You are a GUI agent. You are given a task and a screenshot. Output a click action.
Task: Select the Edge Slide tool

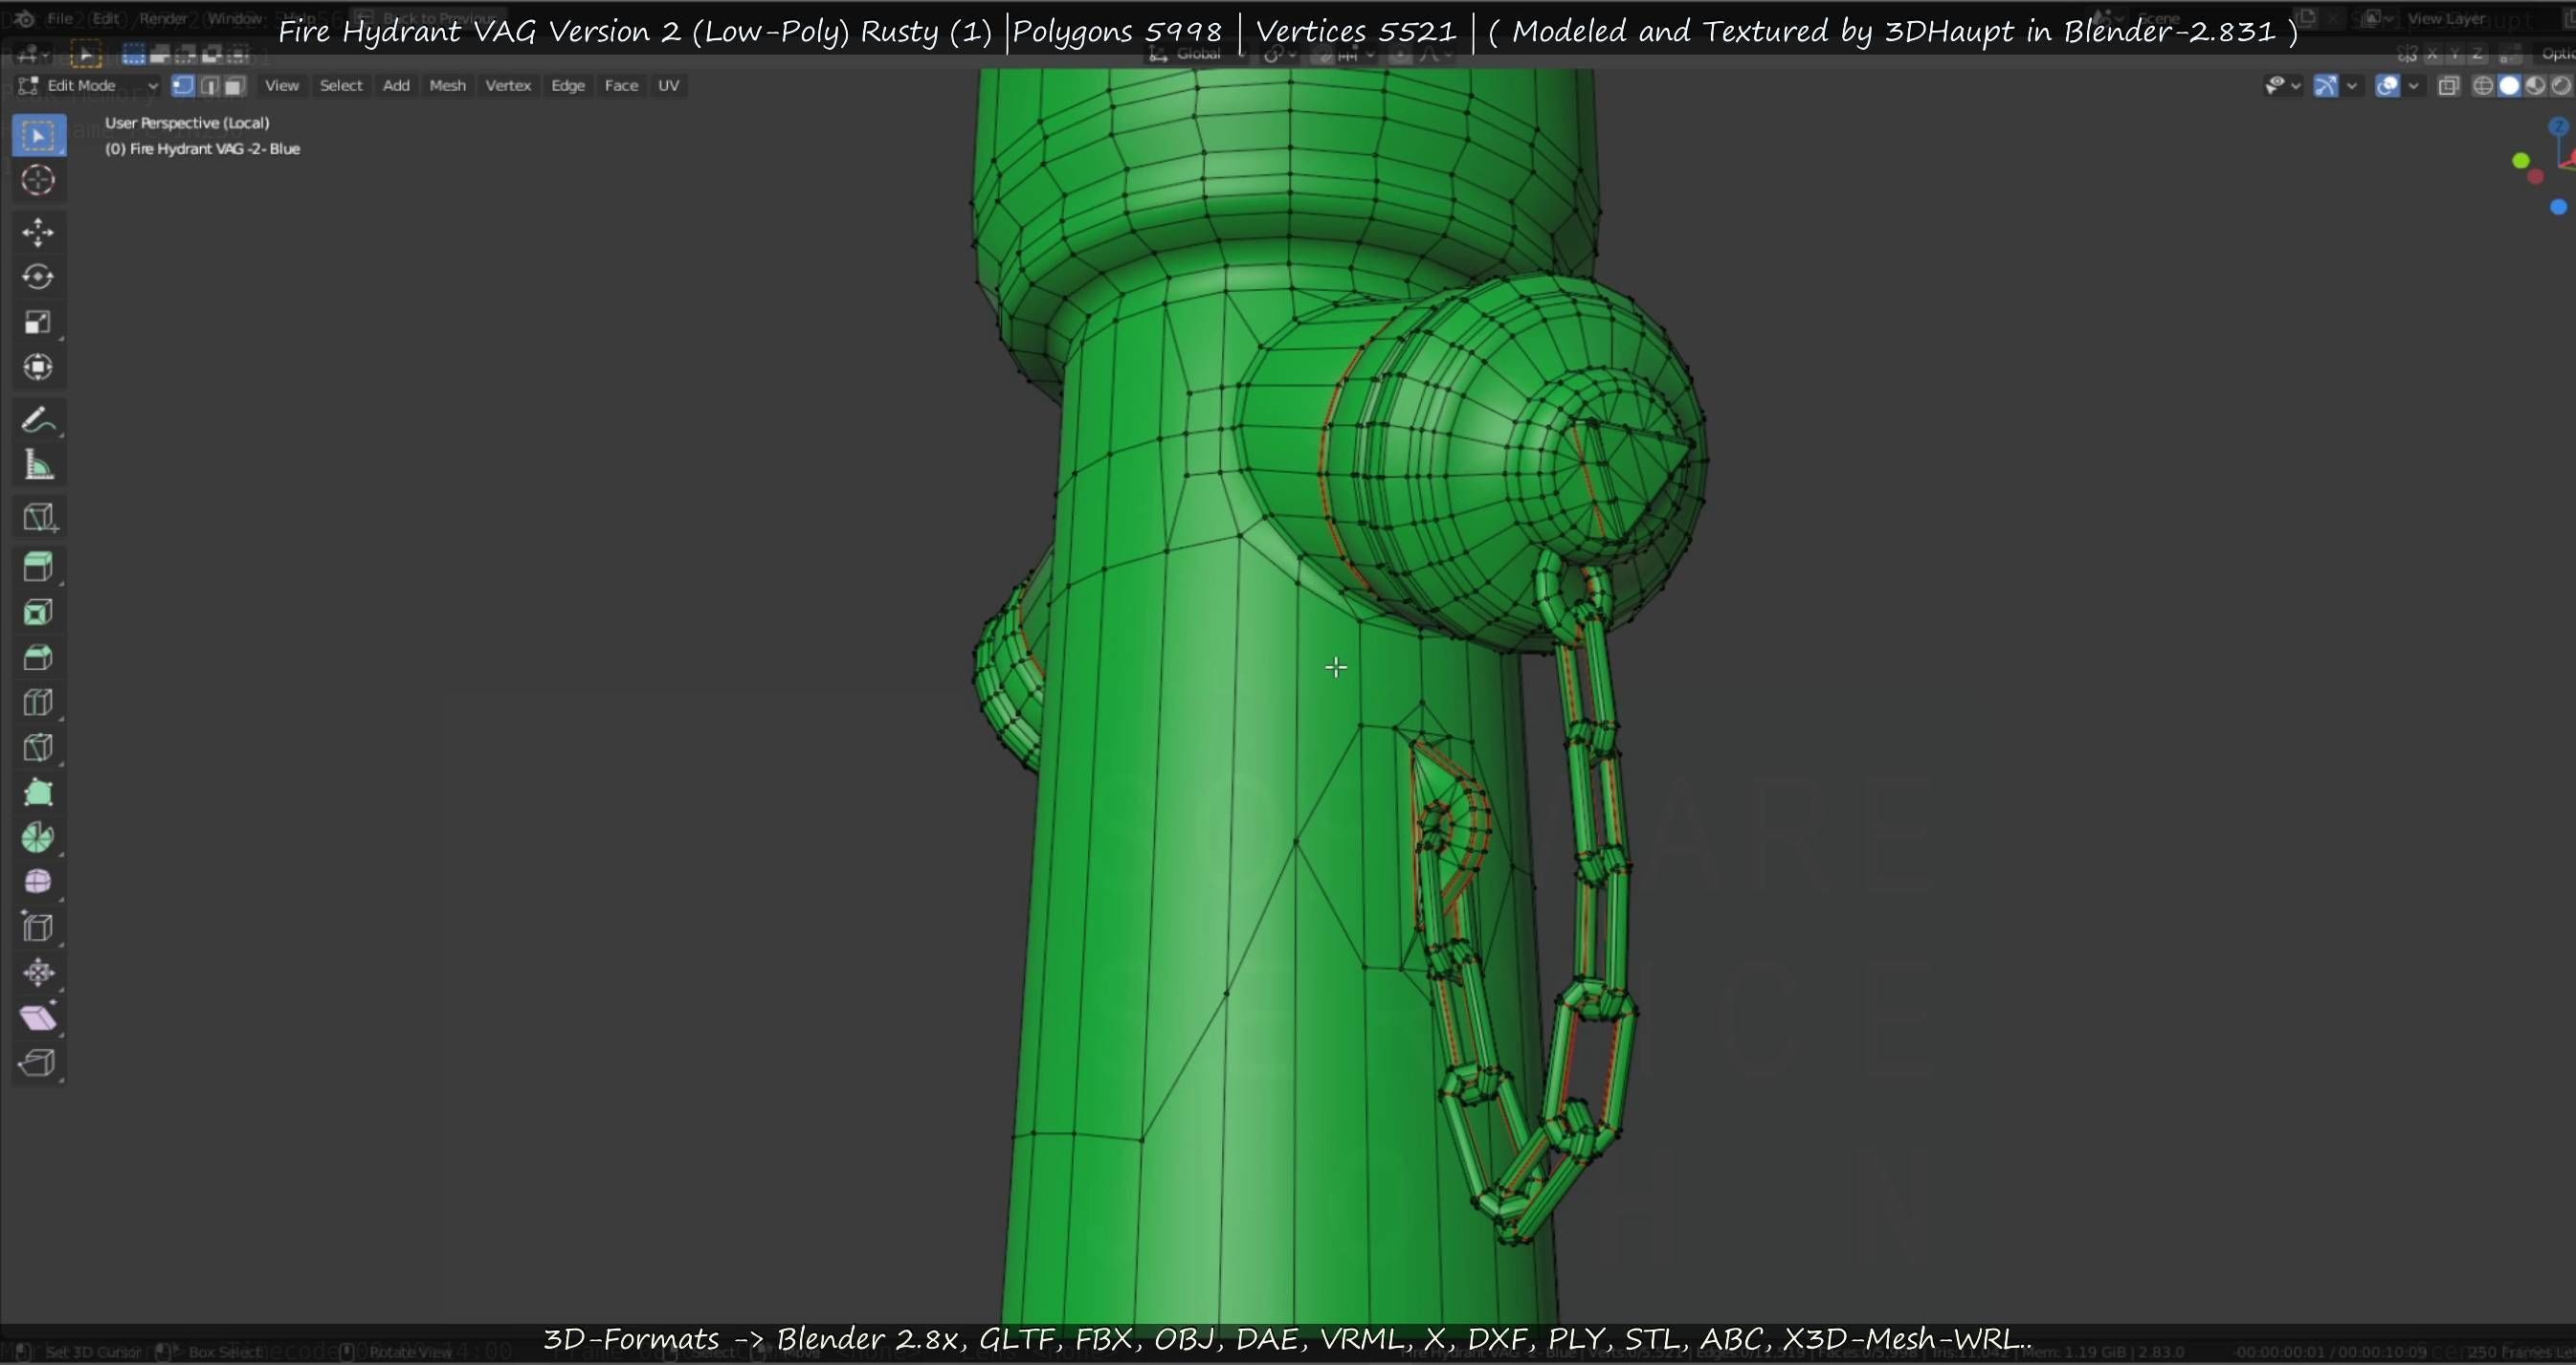click(x=39, y=927)
